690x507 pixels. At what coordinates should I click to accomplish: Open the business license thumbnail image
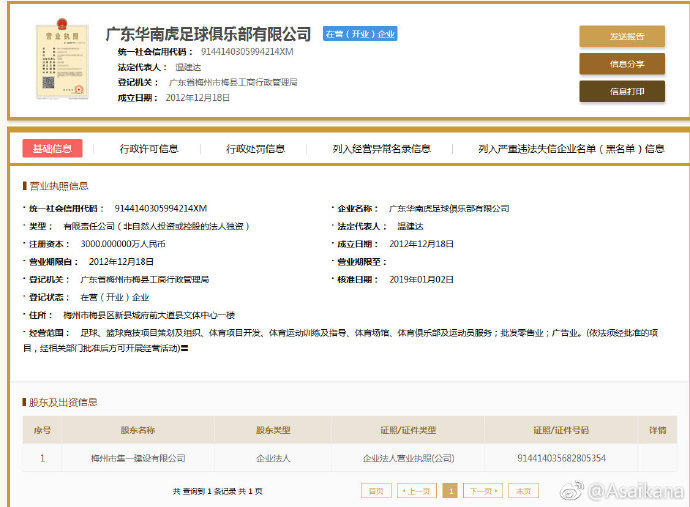(62, 58)
